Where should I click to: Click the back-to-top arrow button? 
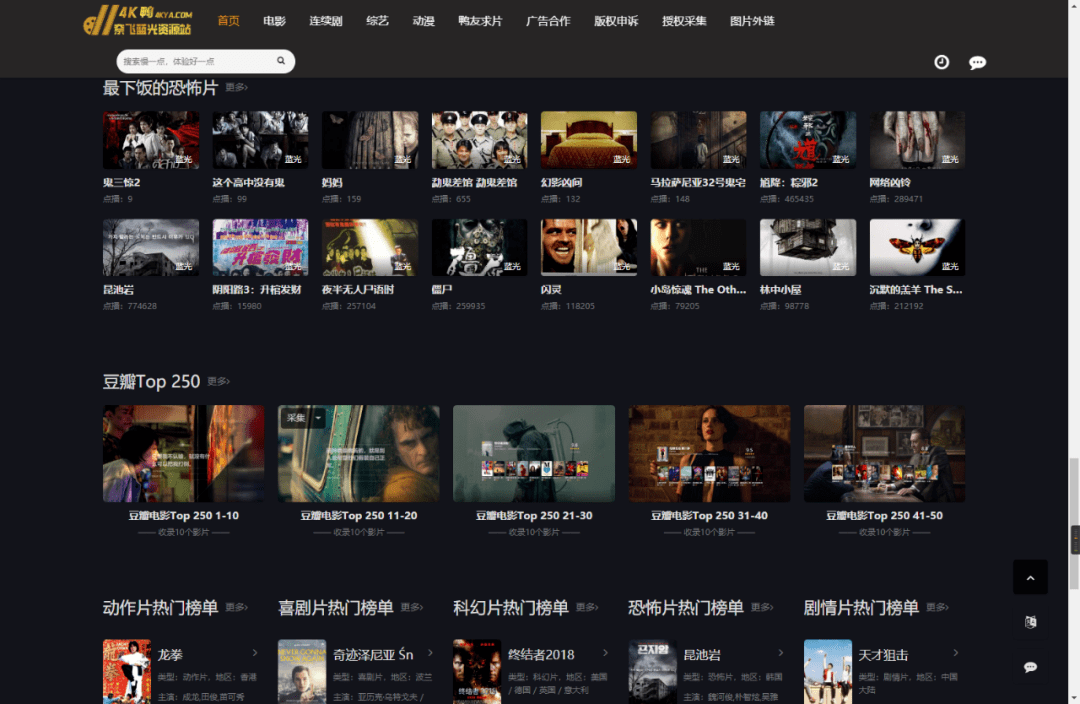pyautogui.click(x=1030, y=577)
